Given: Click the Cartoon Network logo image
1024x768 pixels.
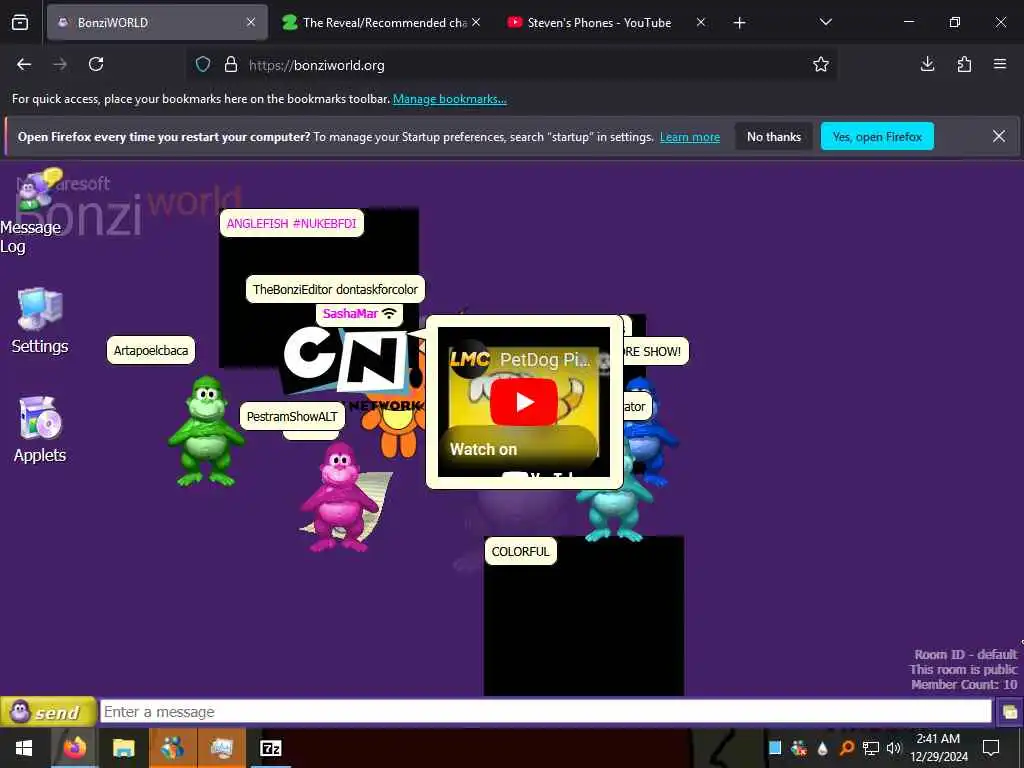Looking at the screenshot, I should (x=346, y=362).
